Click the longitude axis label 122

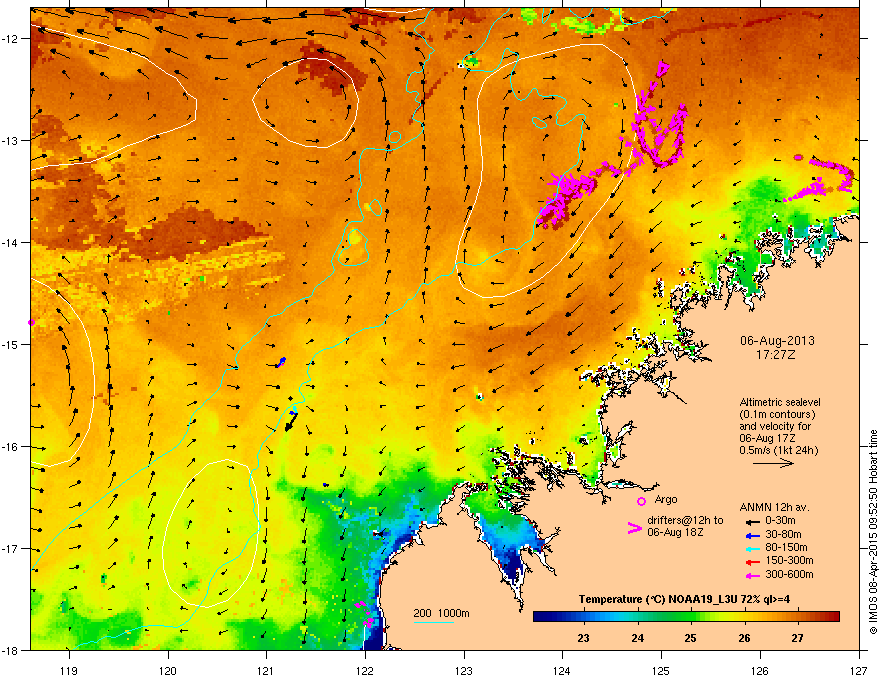(x=365, y=670)
